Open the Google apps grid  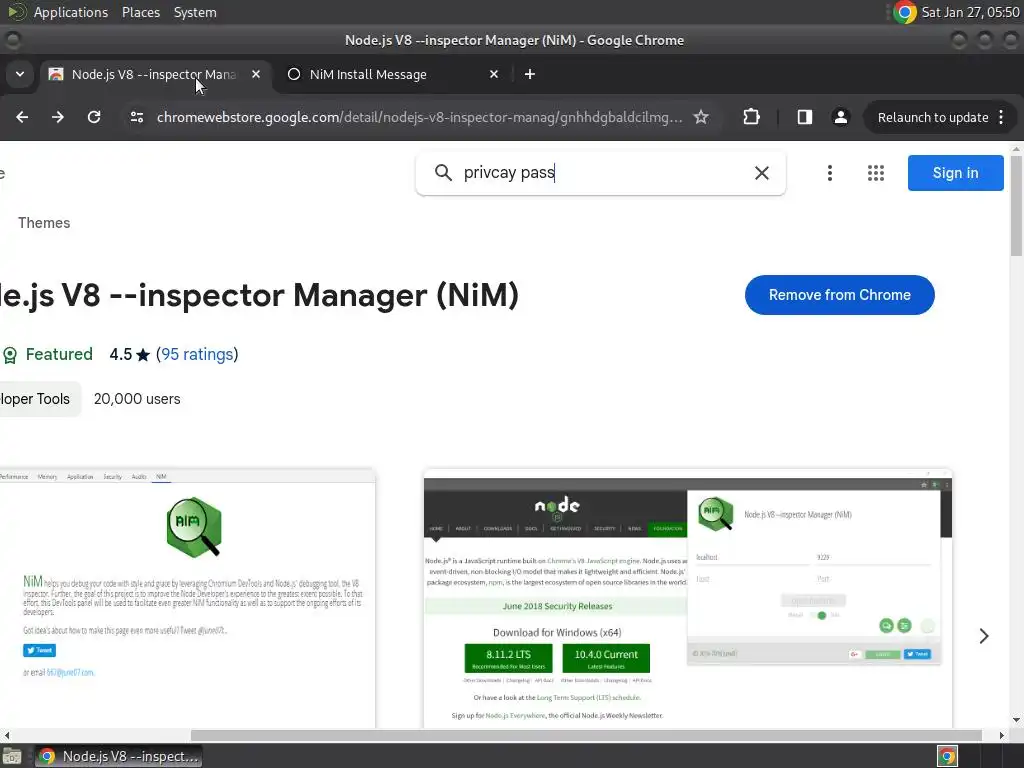(875, 172)
